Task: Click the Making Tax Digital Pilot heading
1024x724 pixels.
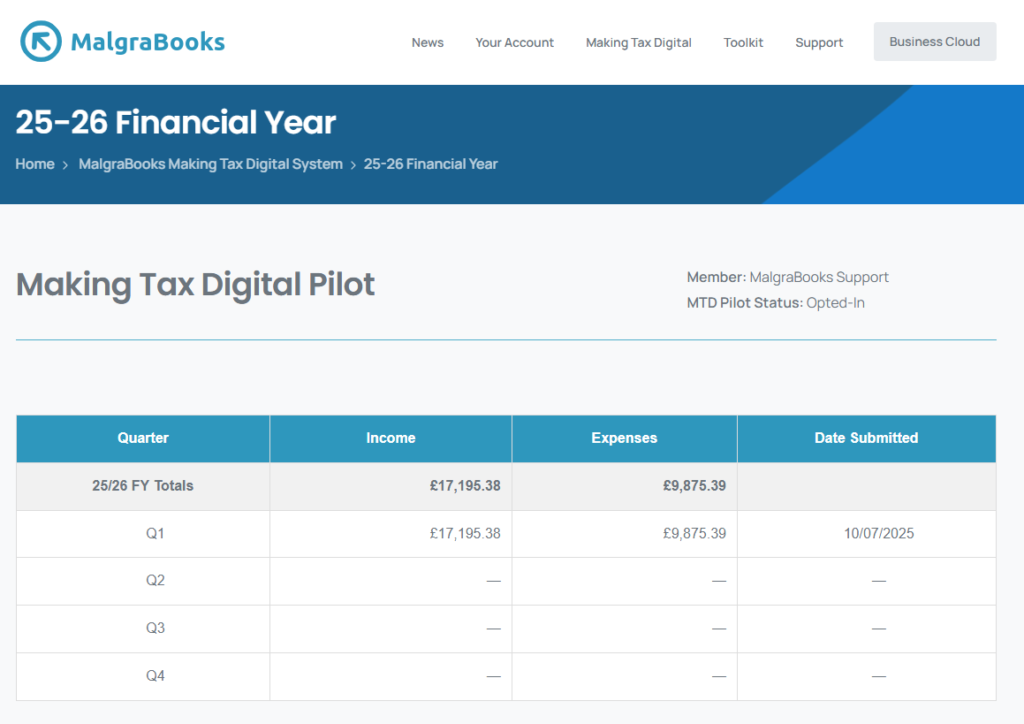Action: 195,285
